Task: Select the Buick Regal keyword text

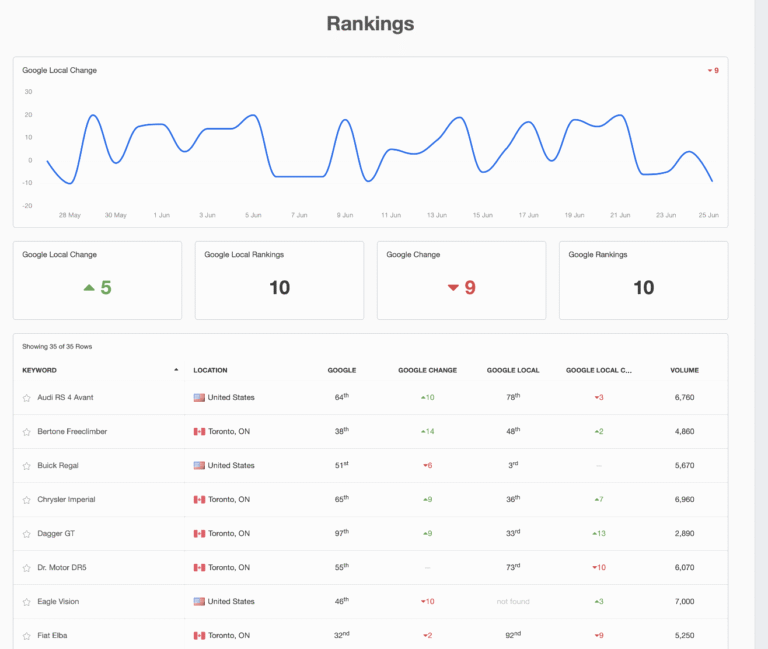Action: click(x=58, y=465)
